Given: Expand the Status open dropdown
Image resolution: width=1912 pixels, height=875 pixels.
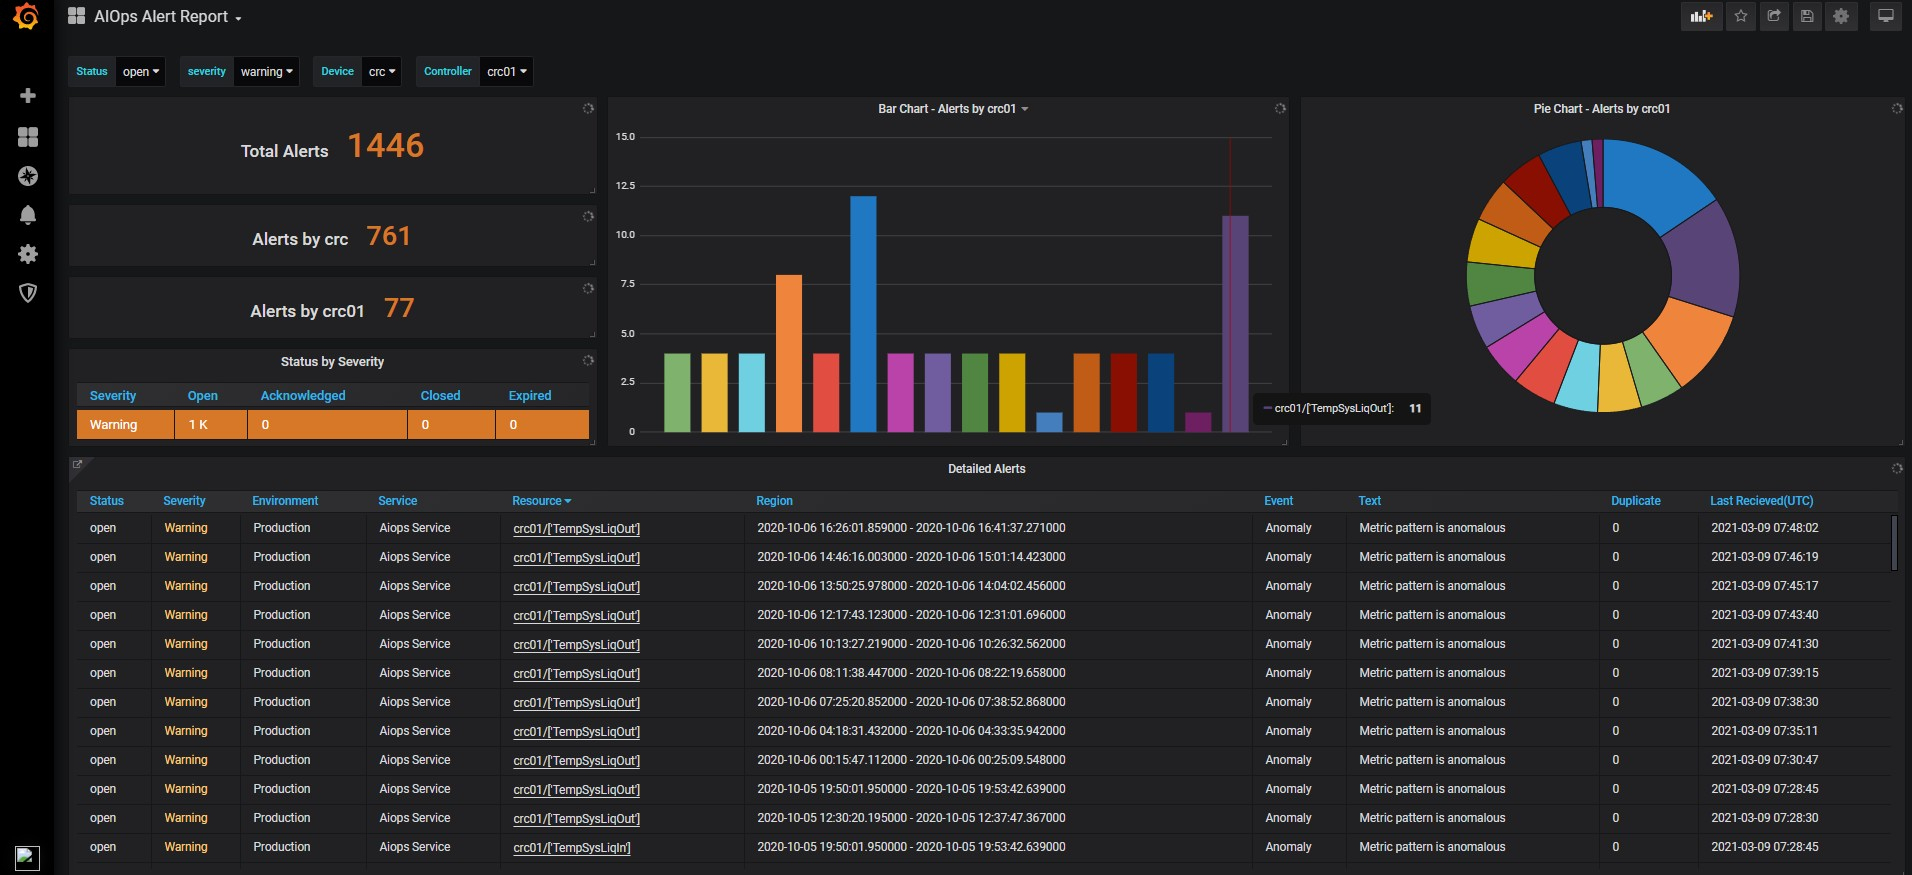Looking at the screenshot, I should [140, 72].
